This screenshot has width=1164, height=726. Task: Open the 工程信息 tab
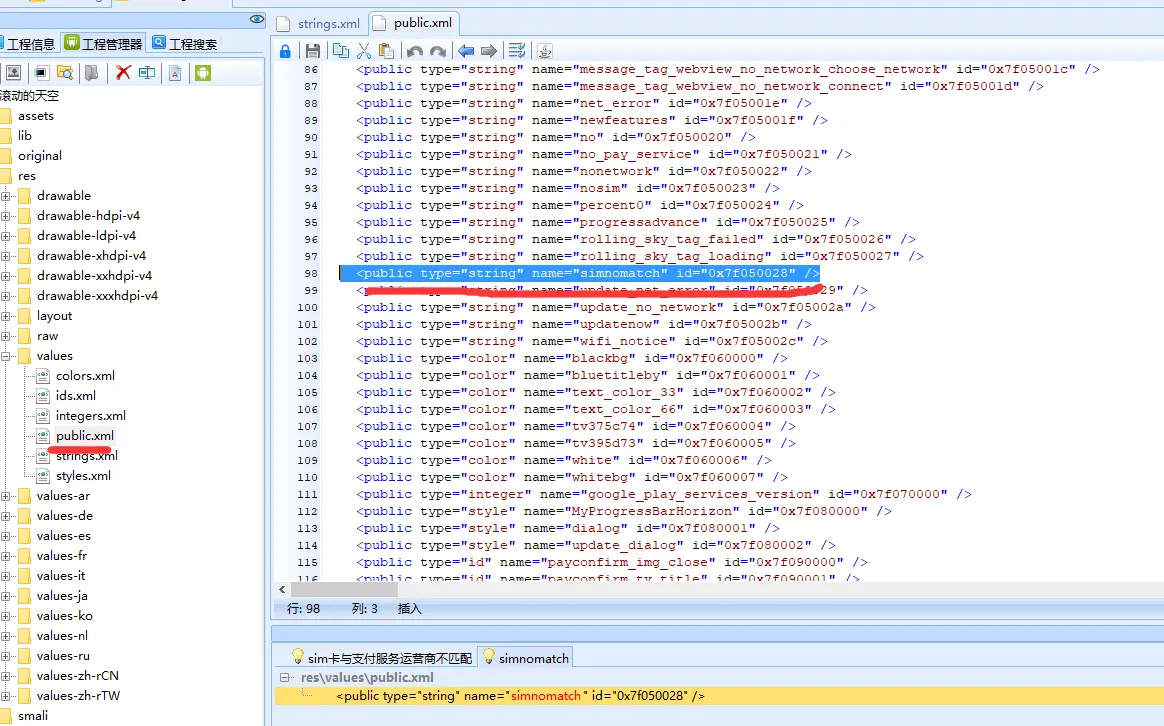[x=27, y=44]
